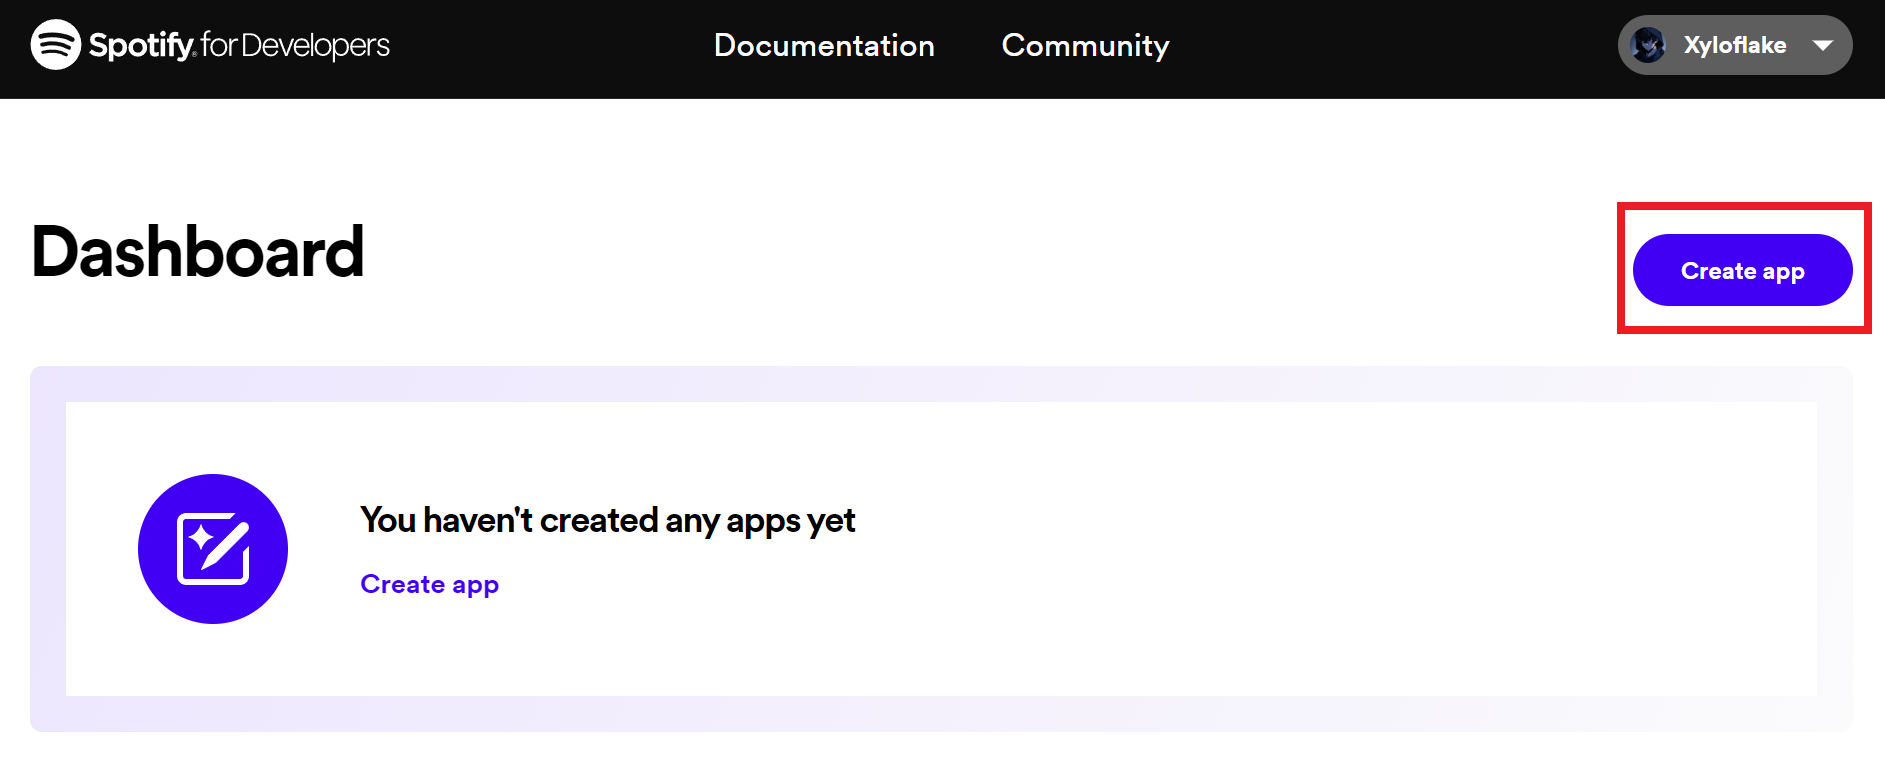This screenshot has height=762, width=1885.
Task: Select the Dashboard heading text
Action: (x=198, y=252)
